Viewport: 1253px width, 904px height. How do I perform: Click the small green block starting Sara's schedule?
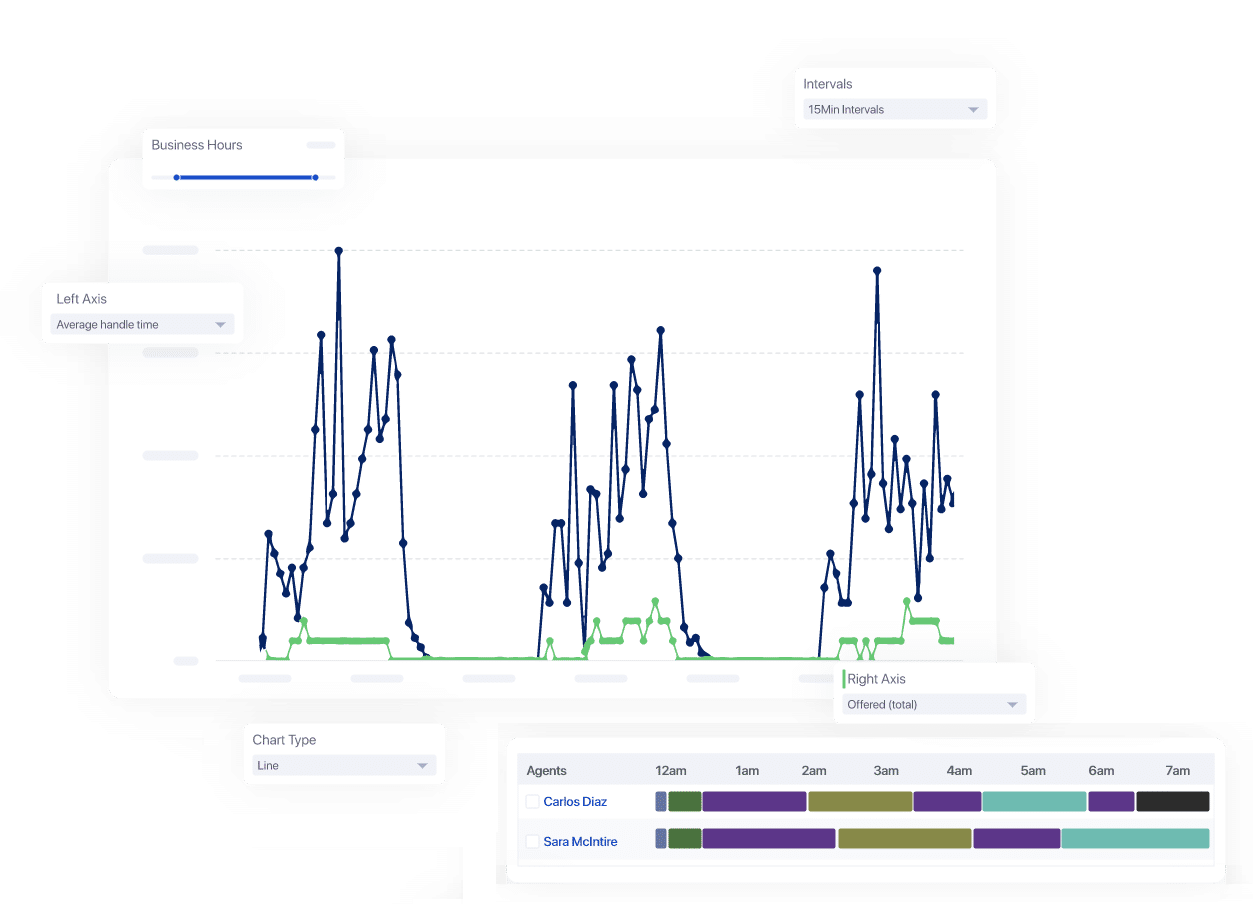(x=684, y=838)
